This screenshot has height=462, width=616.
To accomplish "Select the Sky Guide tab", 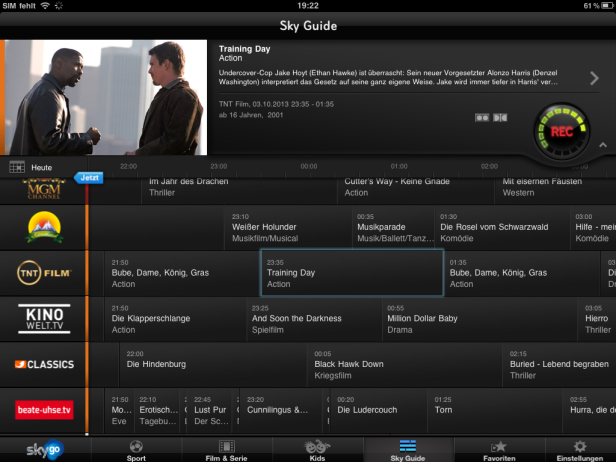I will pos(408,451).
